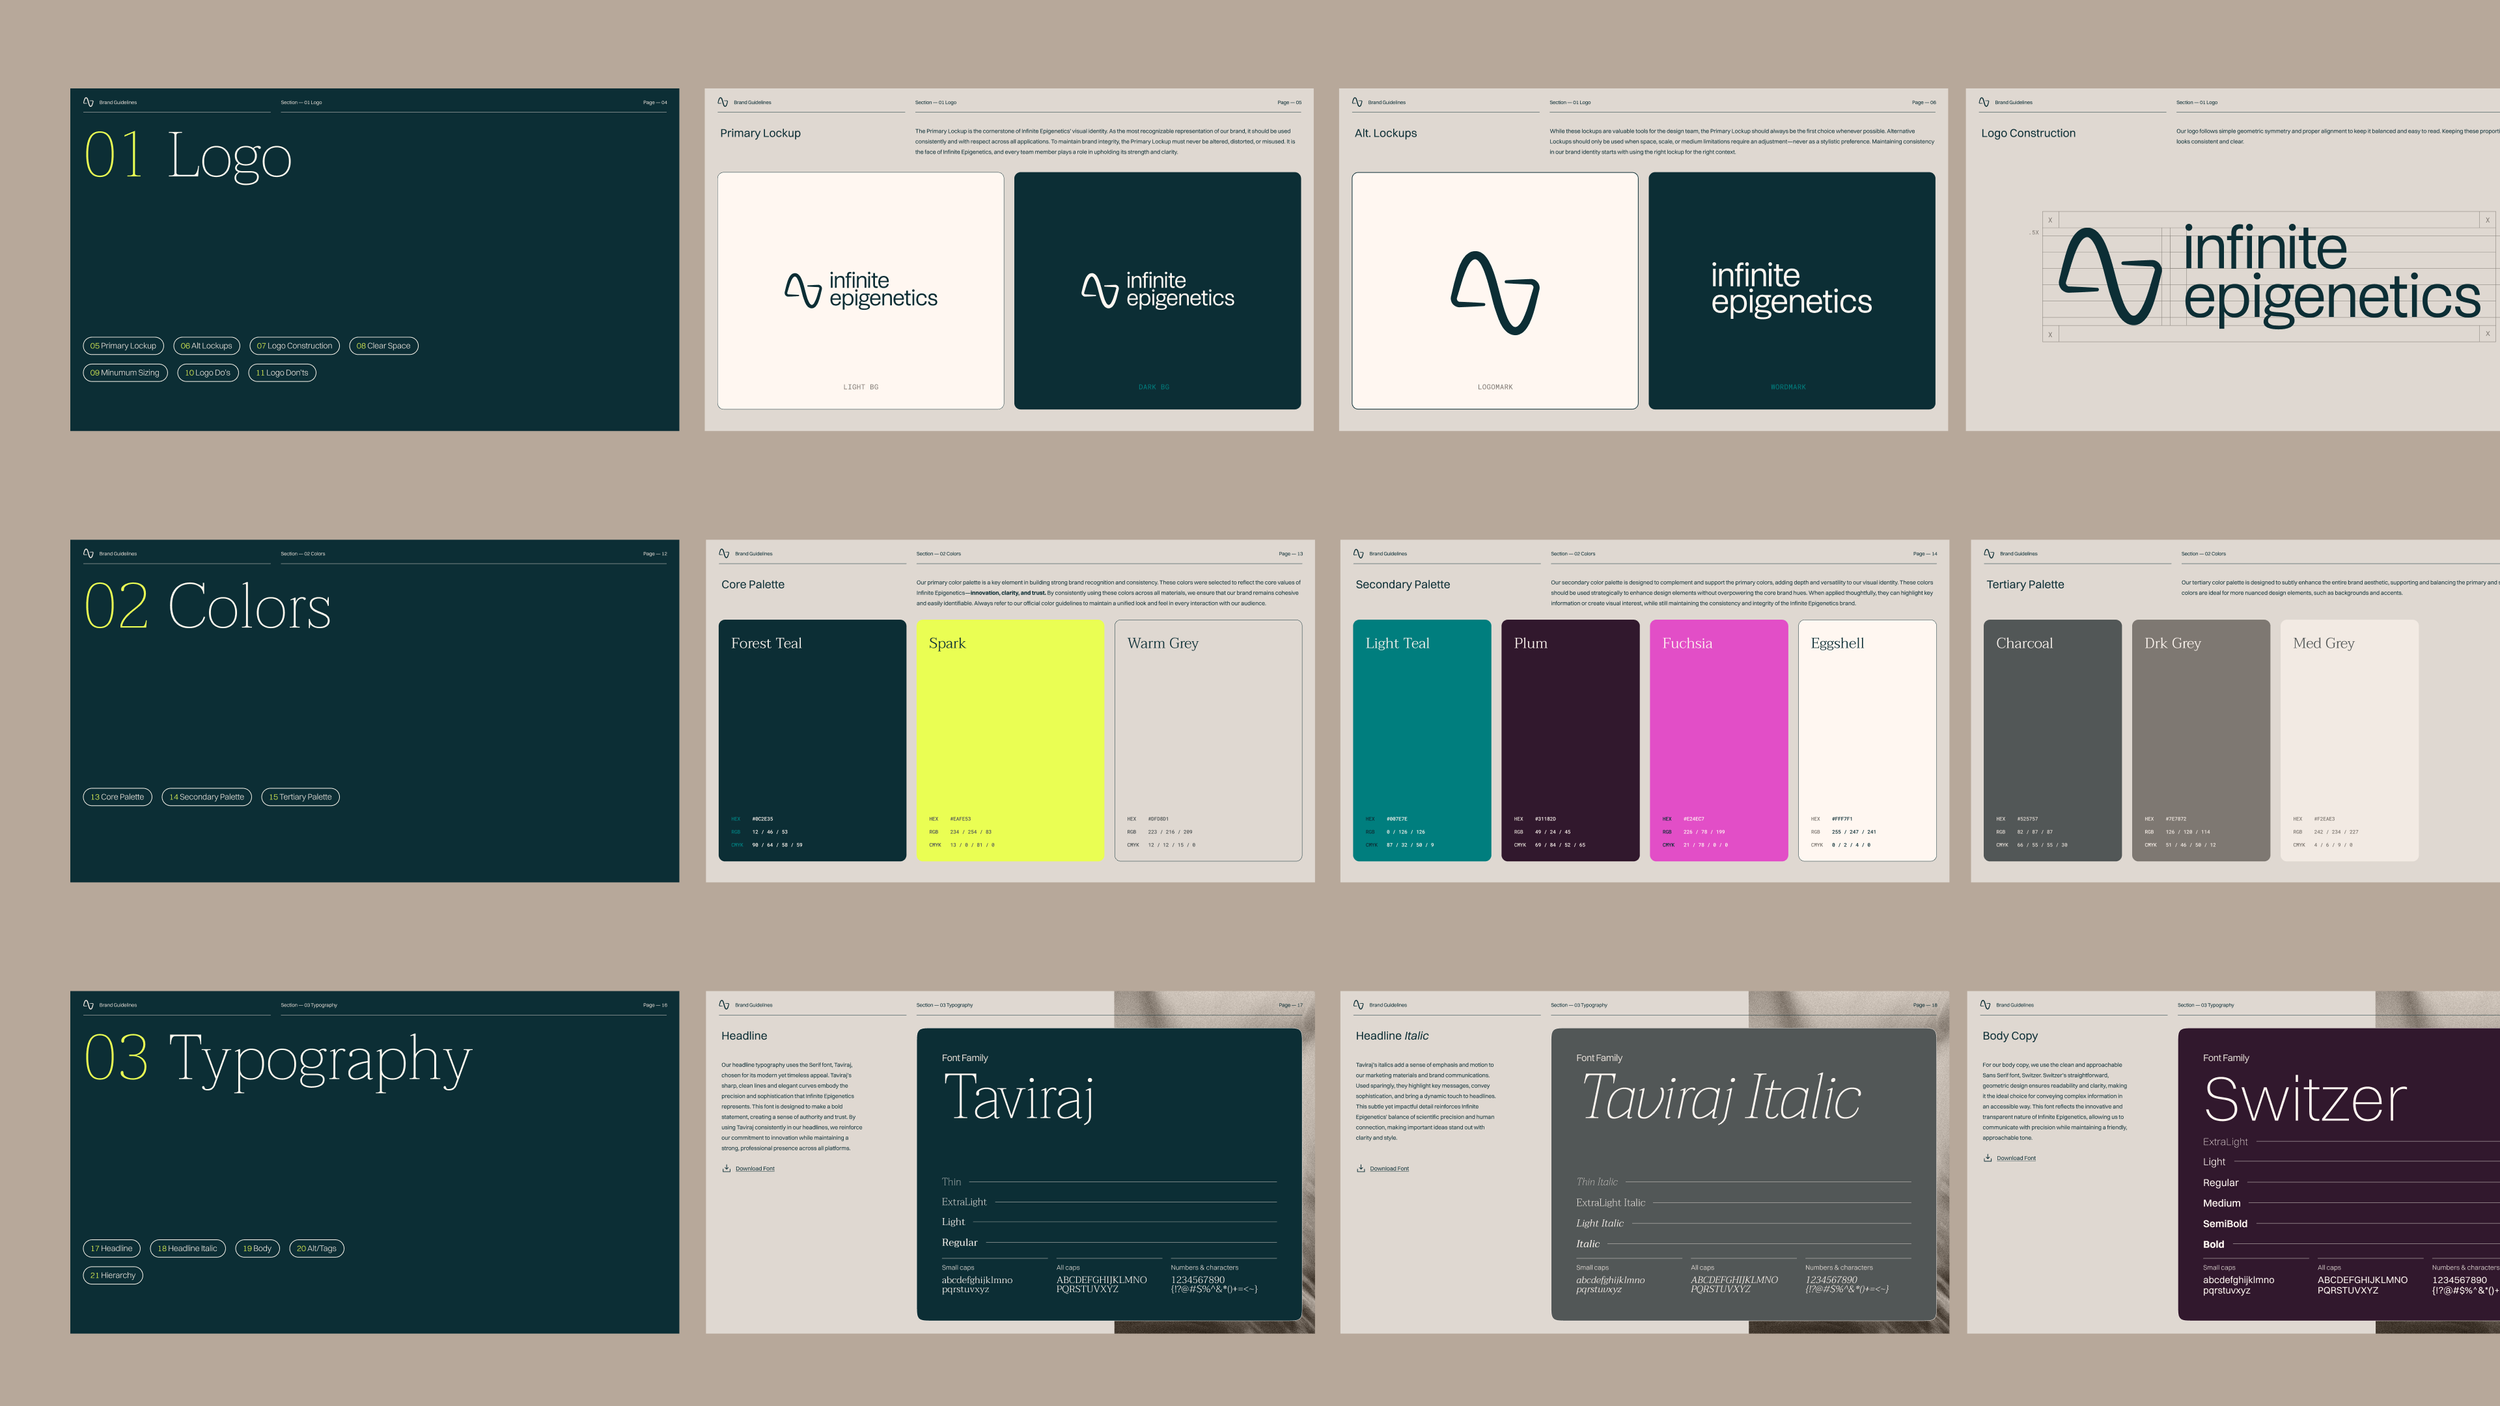Open the 05 Primary Lockup pill

(x=123, y=346)
